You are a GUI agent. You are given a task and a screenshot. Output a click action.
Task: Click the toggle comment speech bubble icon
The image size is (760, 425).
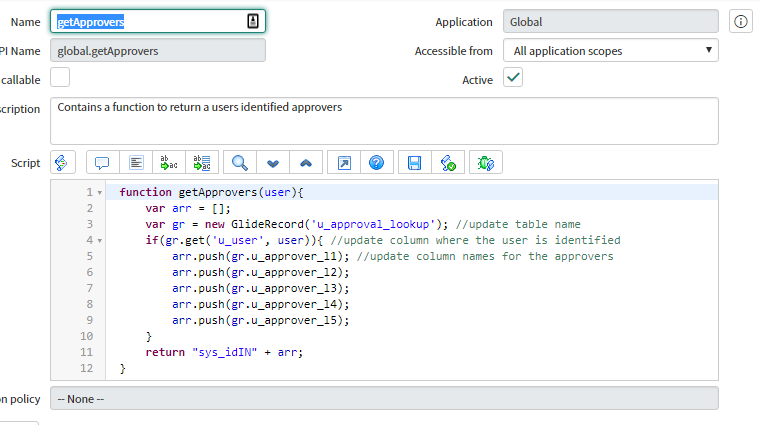pos(102,163)
